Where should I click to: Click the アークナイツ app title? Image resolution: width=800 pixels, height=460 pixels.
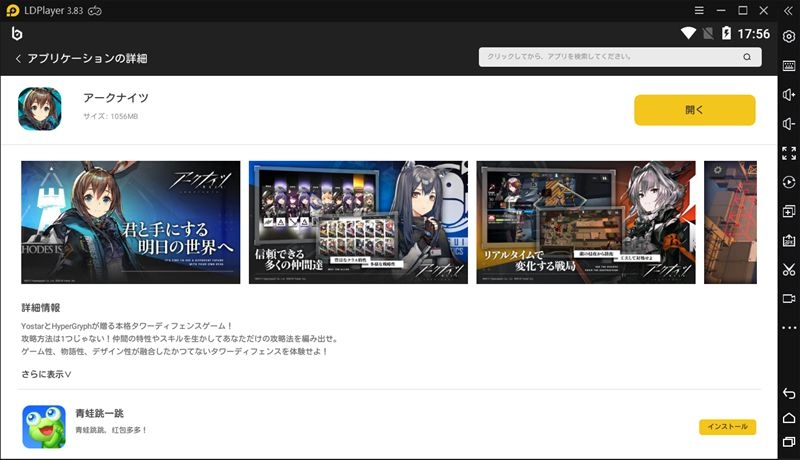click(116, 98)
